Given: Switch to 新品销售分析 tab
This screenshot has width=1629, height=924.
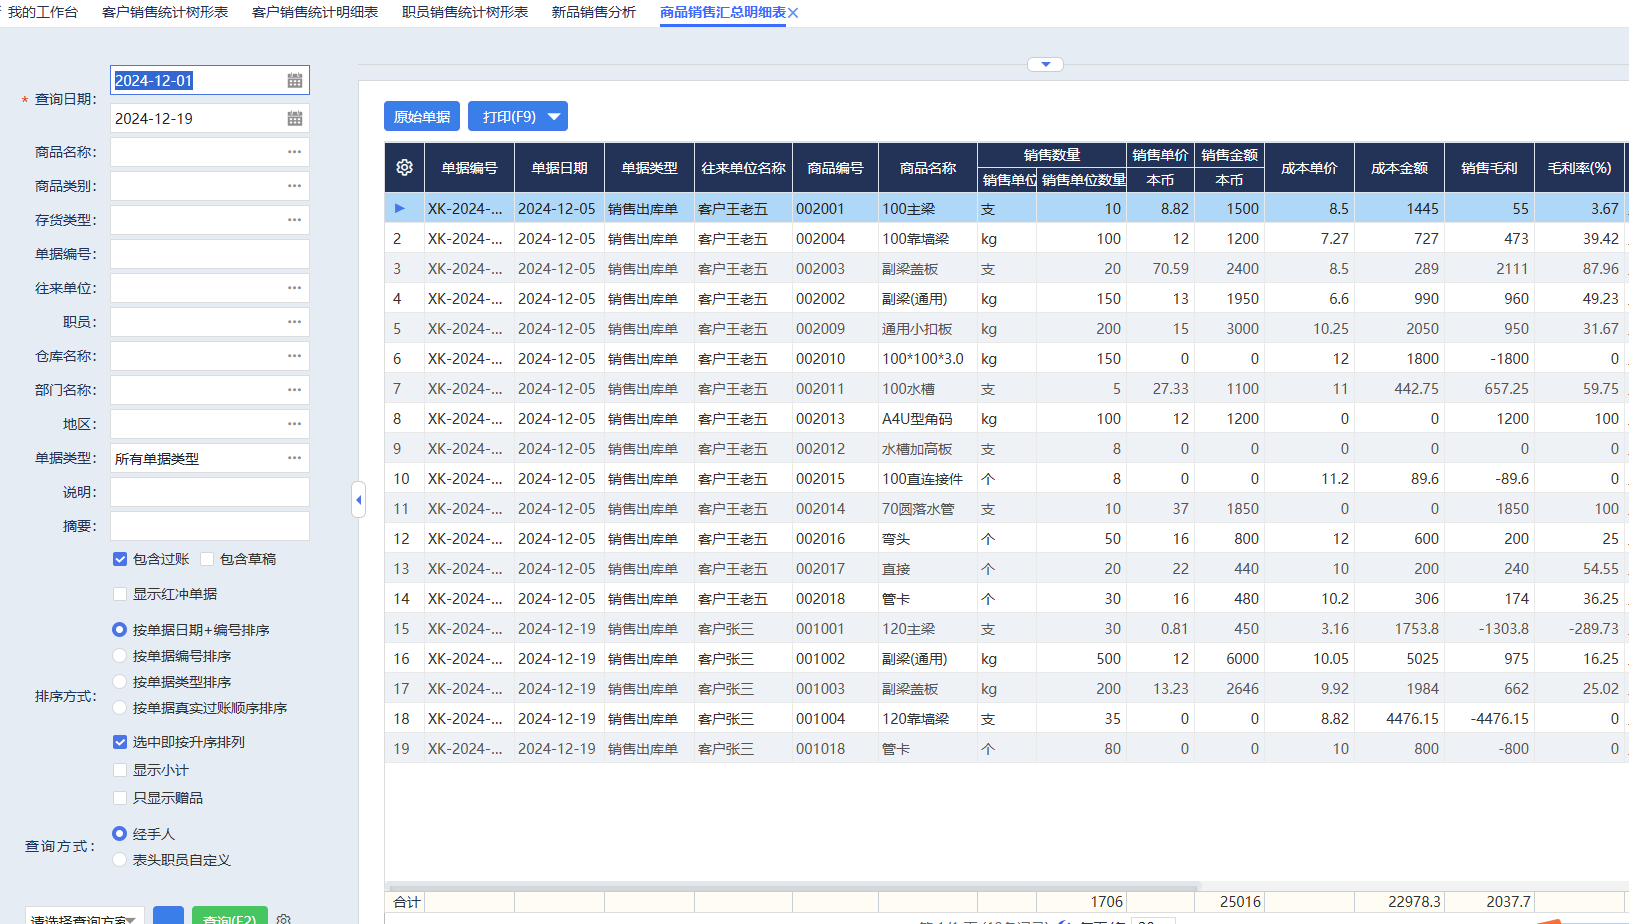Looking at the screenshot, I should [x=594, y=12].
